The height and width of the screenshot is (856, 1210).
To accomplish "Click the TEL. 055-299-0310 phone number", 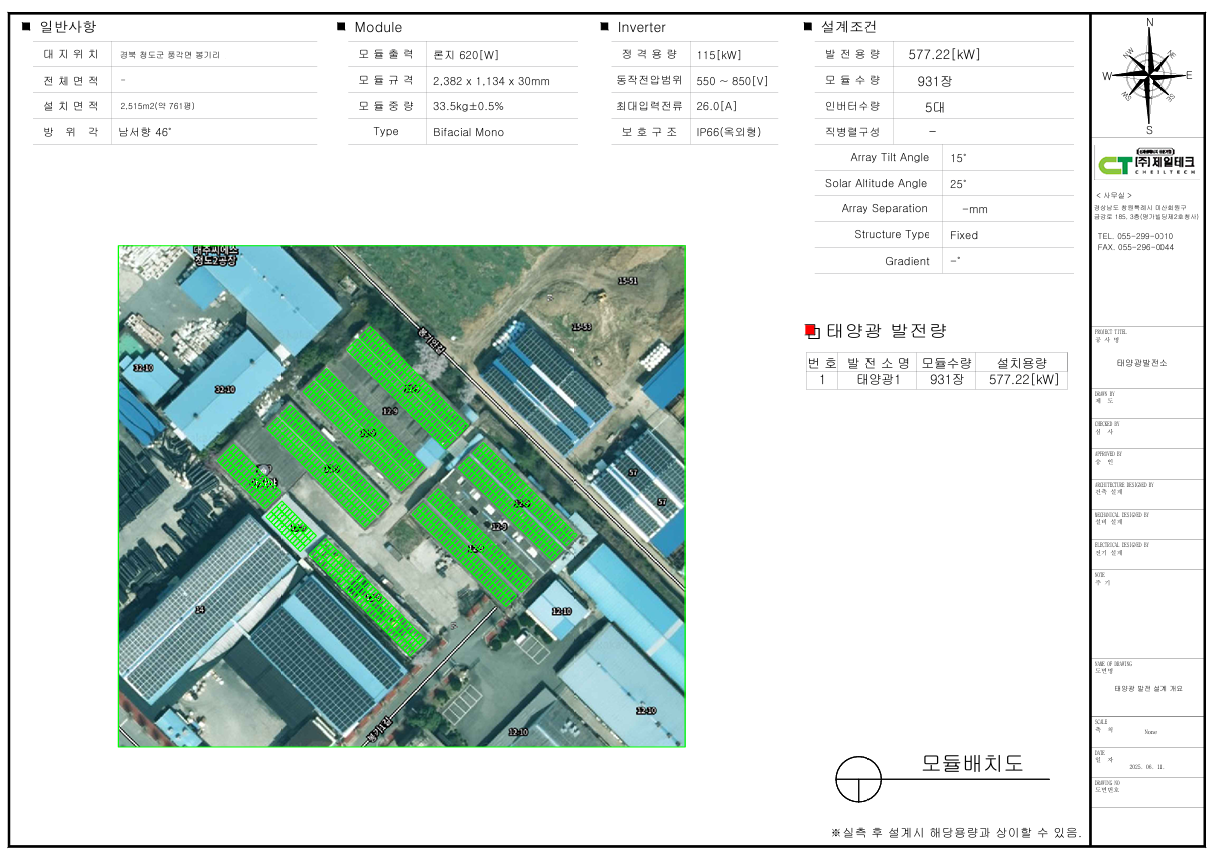I will [1135, 236].
